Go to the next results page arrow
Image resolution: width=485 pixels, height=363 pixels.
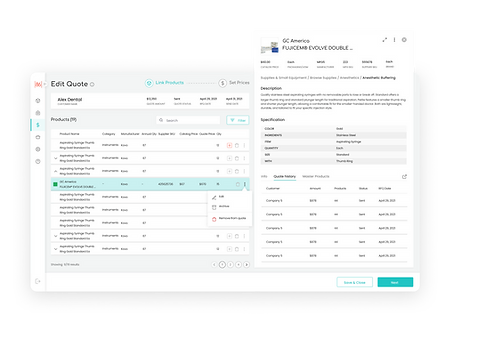247,265
